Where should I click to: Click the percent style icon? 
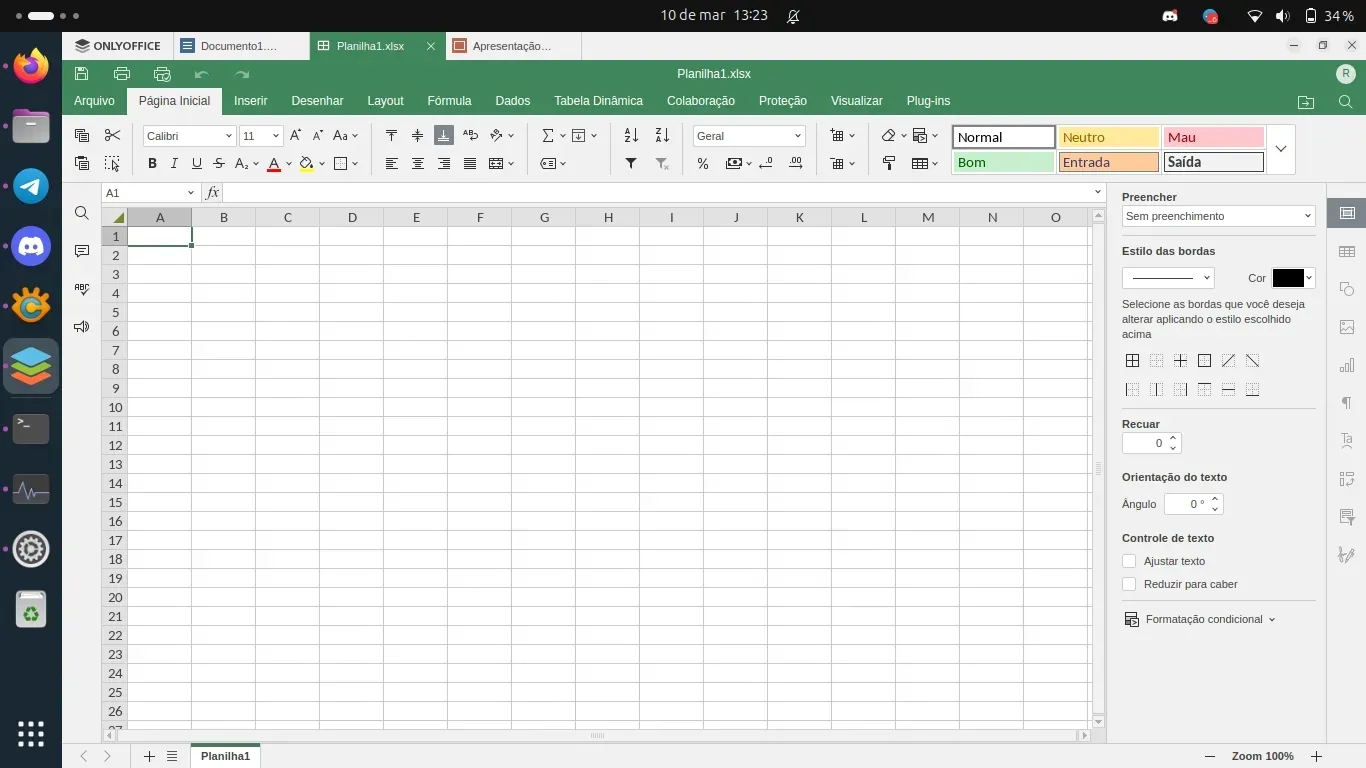coord(703,164)
